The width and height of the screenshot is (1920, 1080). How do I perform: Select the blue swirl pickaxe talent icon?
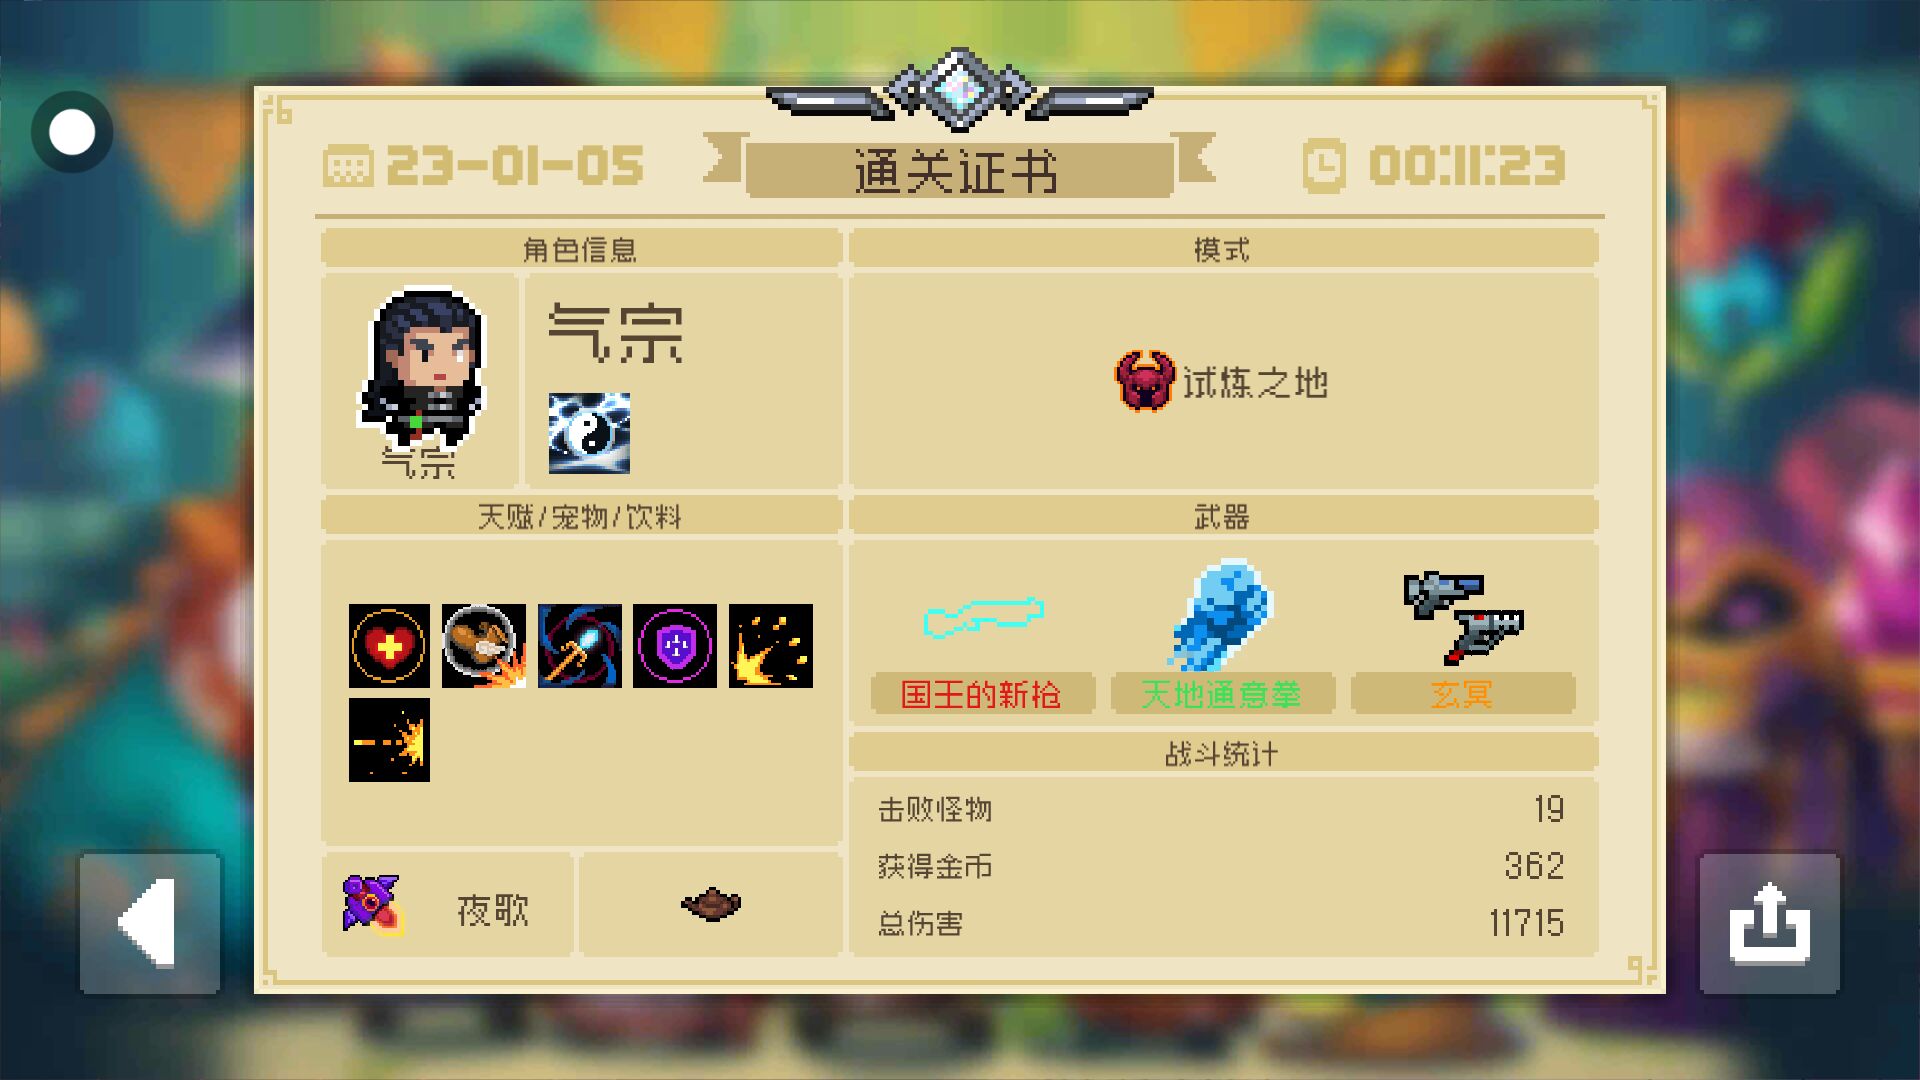point(580,646)
